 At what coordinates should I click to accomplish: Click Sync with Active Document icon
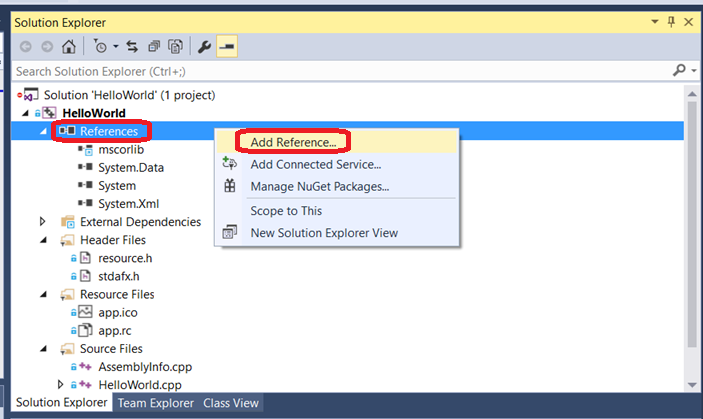[132, 46]
